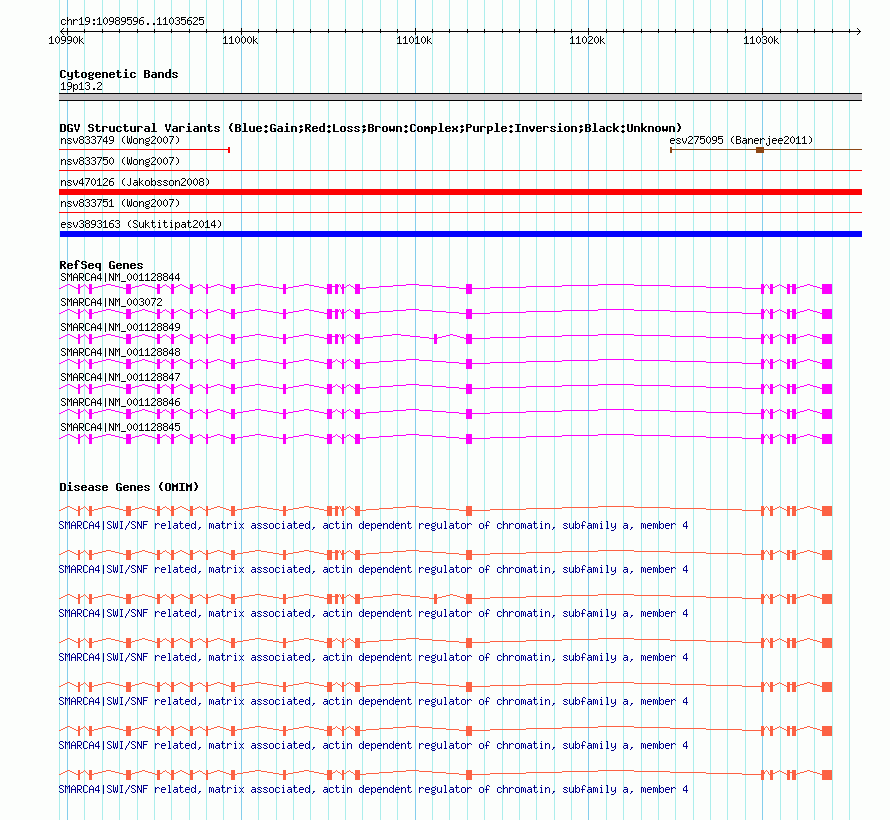Click the 11030k ruler tick label
The image size is (890, 820).
click(761, 40)
